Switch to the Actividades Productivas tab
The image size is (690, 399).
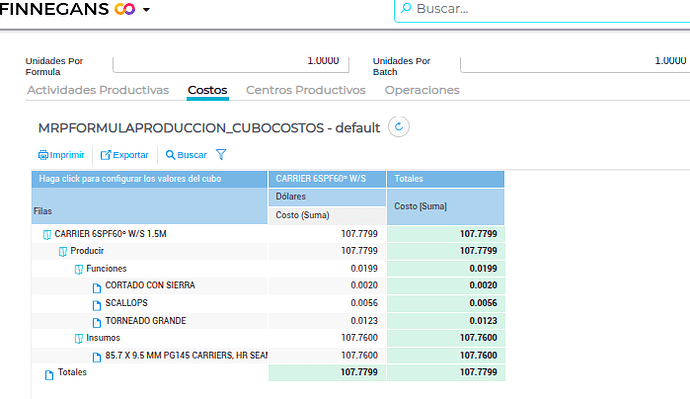(x=98, y=90)
